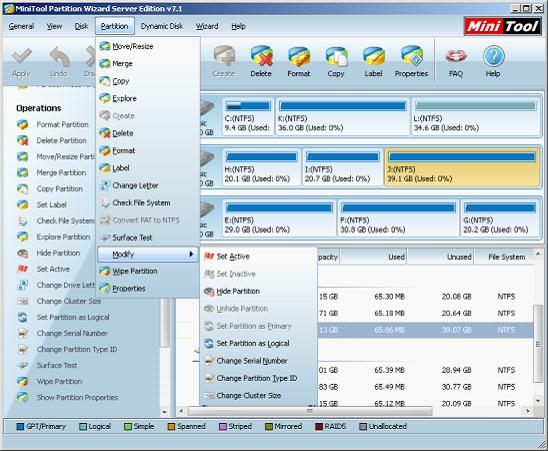Choose Merge in the Partition menu

122,64
